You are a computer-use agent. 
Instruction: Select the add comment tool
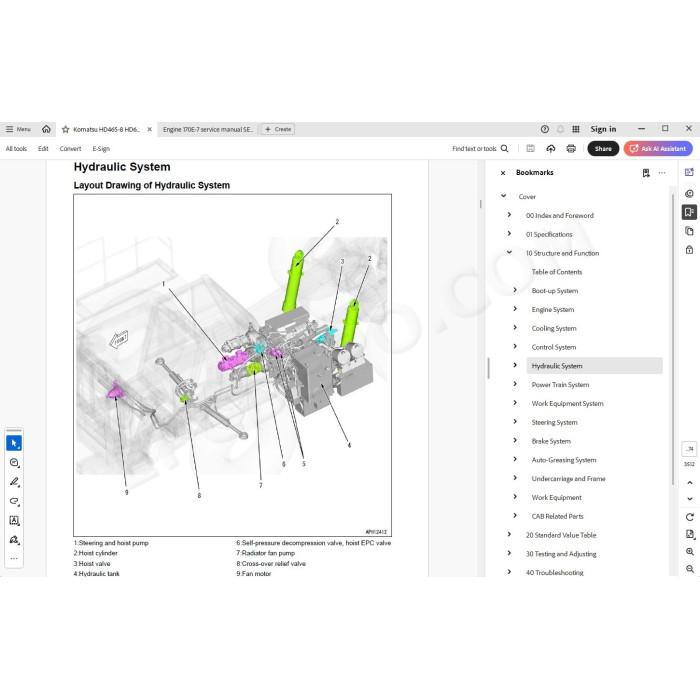(x=14, y=462)
